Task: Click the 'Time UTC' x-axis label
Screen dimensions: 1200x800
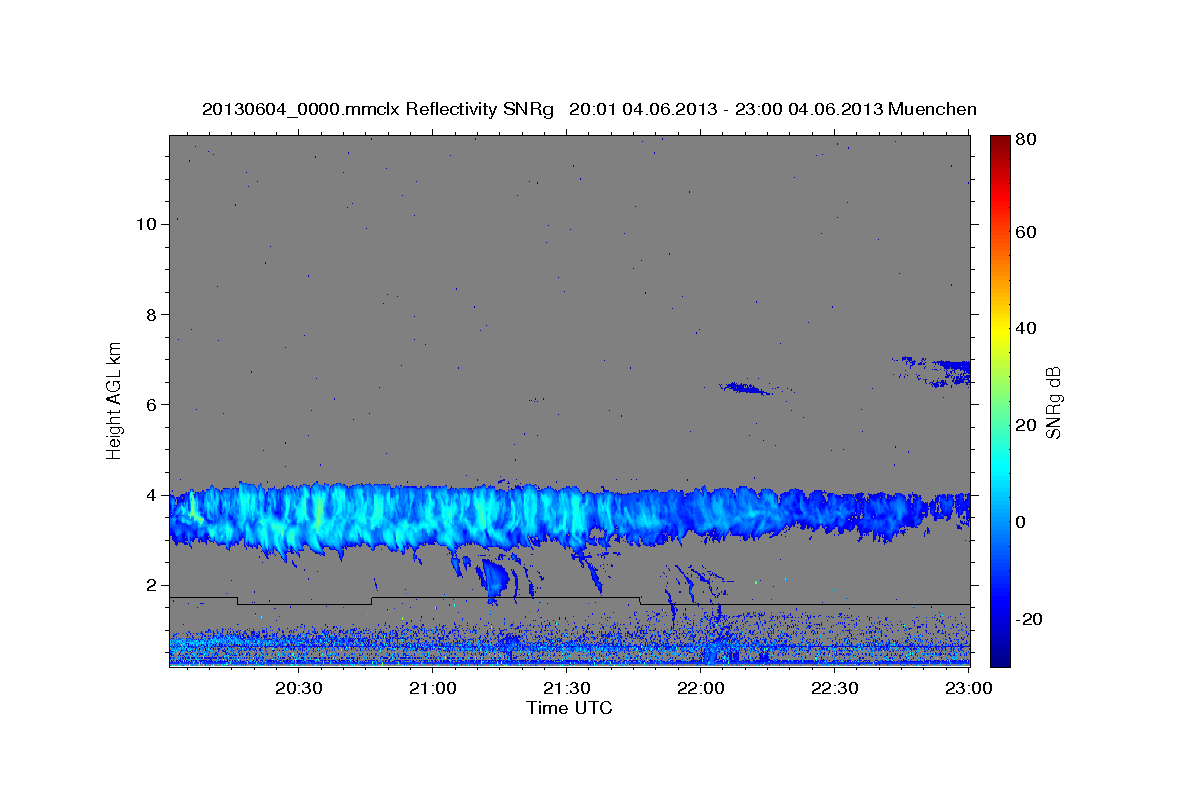Action: click(569, 708)
